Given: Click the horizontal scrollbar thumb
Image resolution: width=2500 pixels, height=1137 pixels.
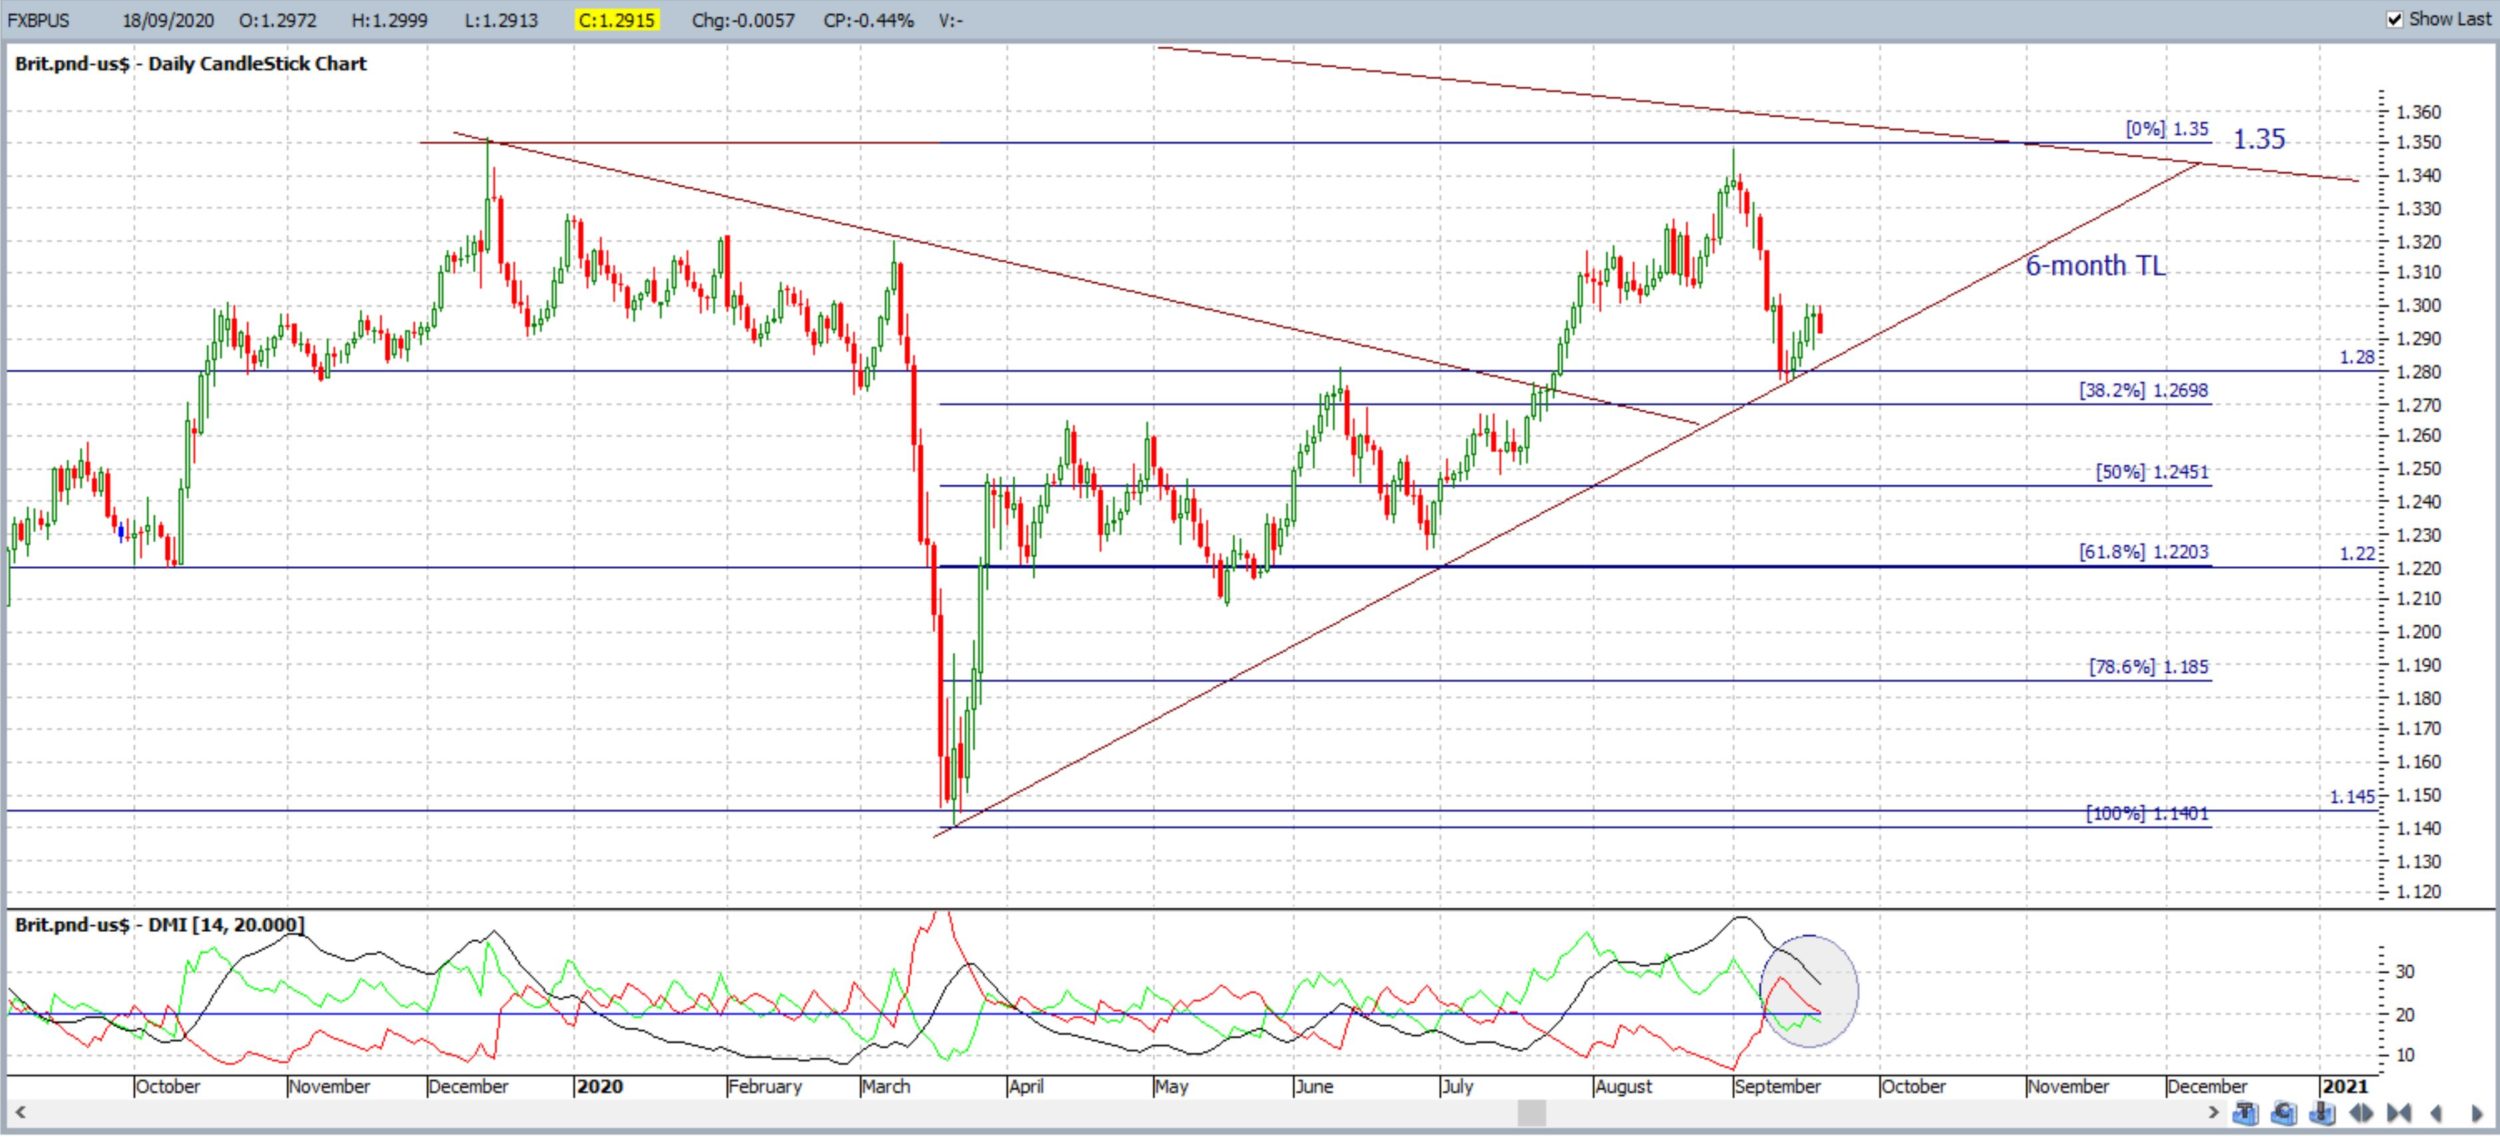Looking at the screenshot, I should tap(1531, 1112).
